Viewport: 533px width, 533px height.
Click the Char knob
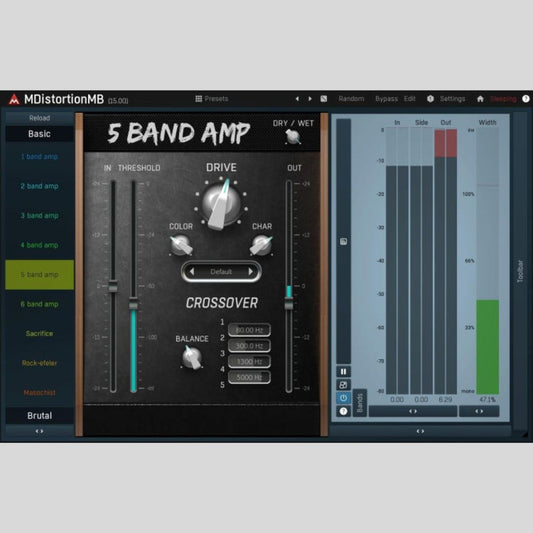point(261,245)
